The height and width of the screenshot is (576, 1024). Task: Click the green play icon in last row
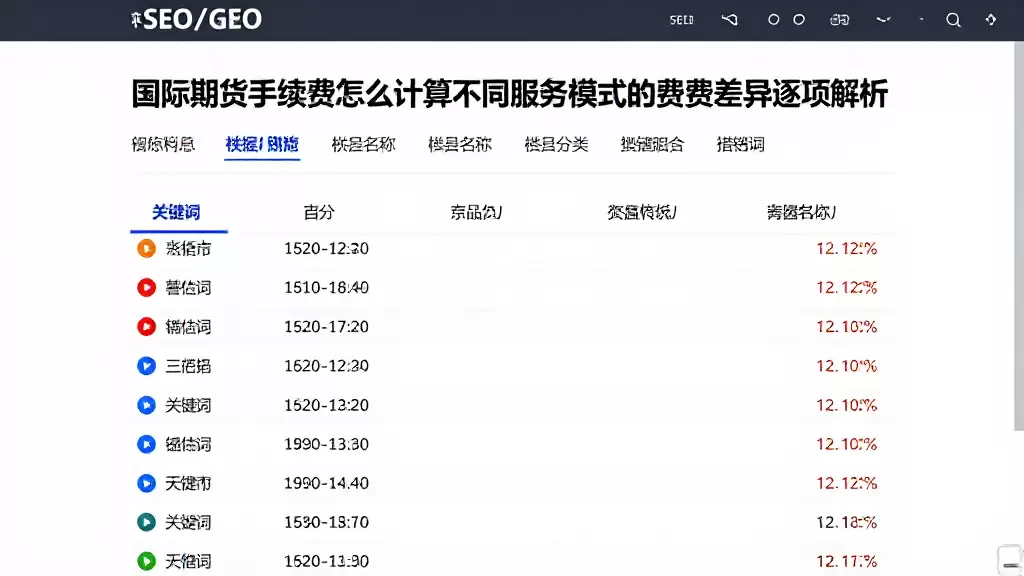(146, 561)
